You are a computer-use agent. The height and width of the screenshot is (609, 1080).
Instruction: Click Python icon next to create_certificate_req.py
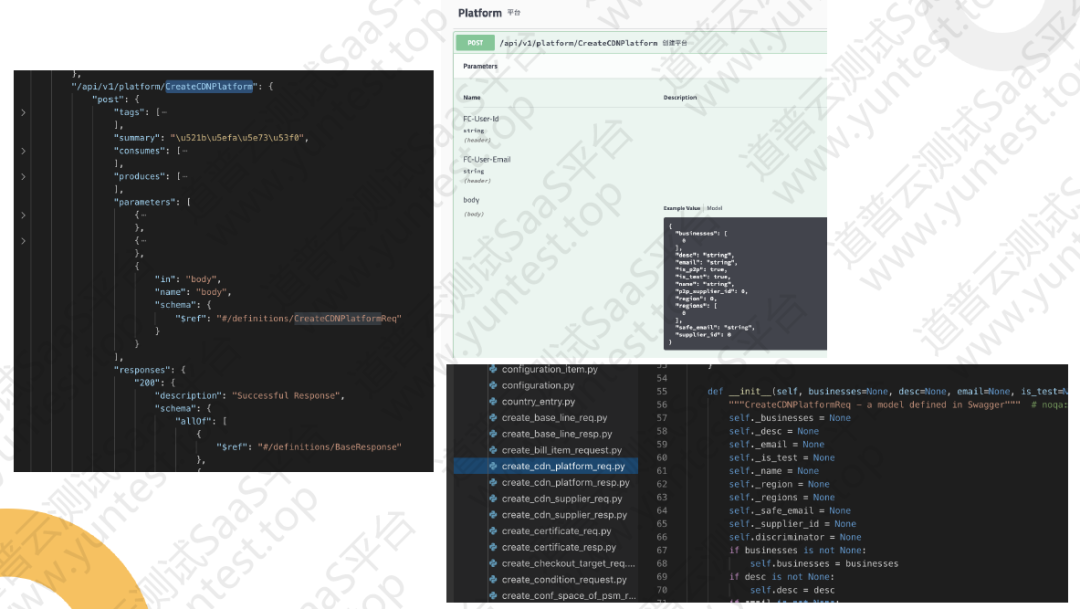coord(493,531)
